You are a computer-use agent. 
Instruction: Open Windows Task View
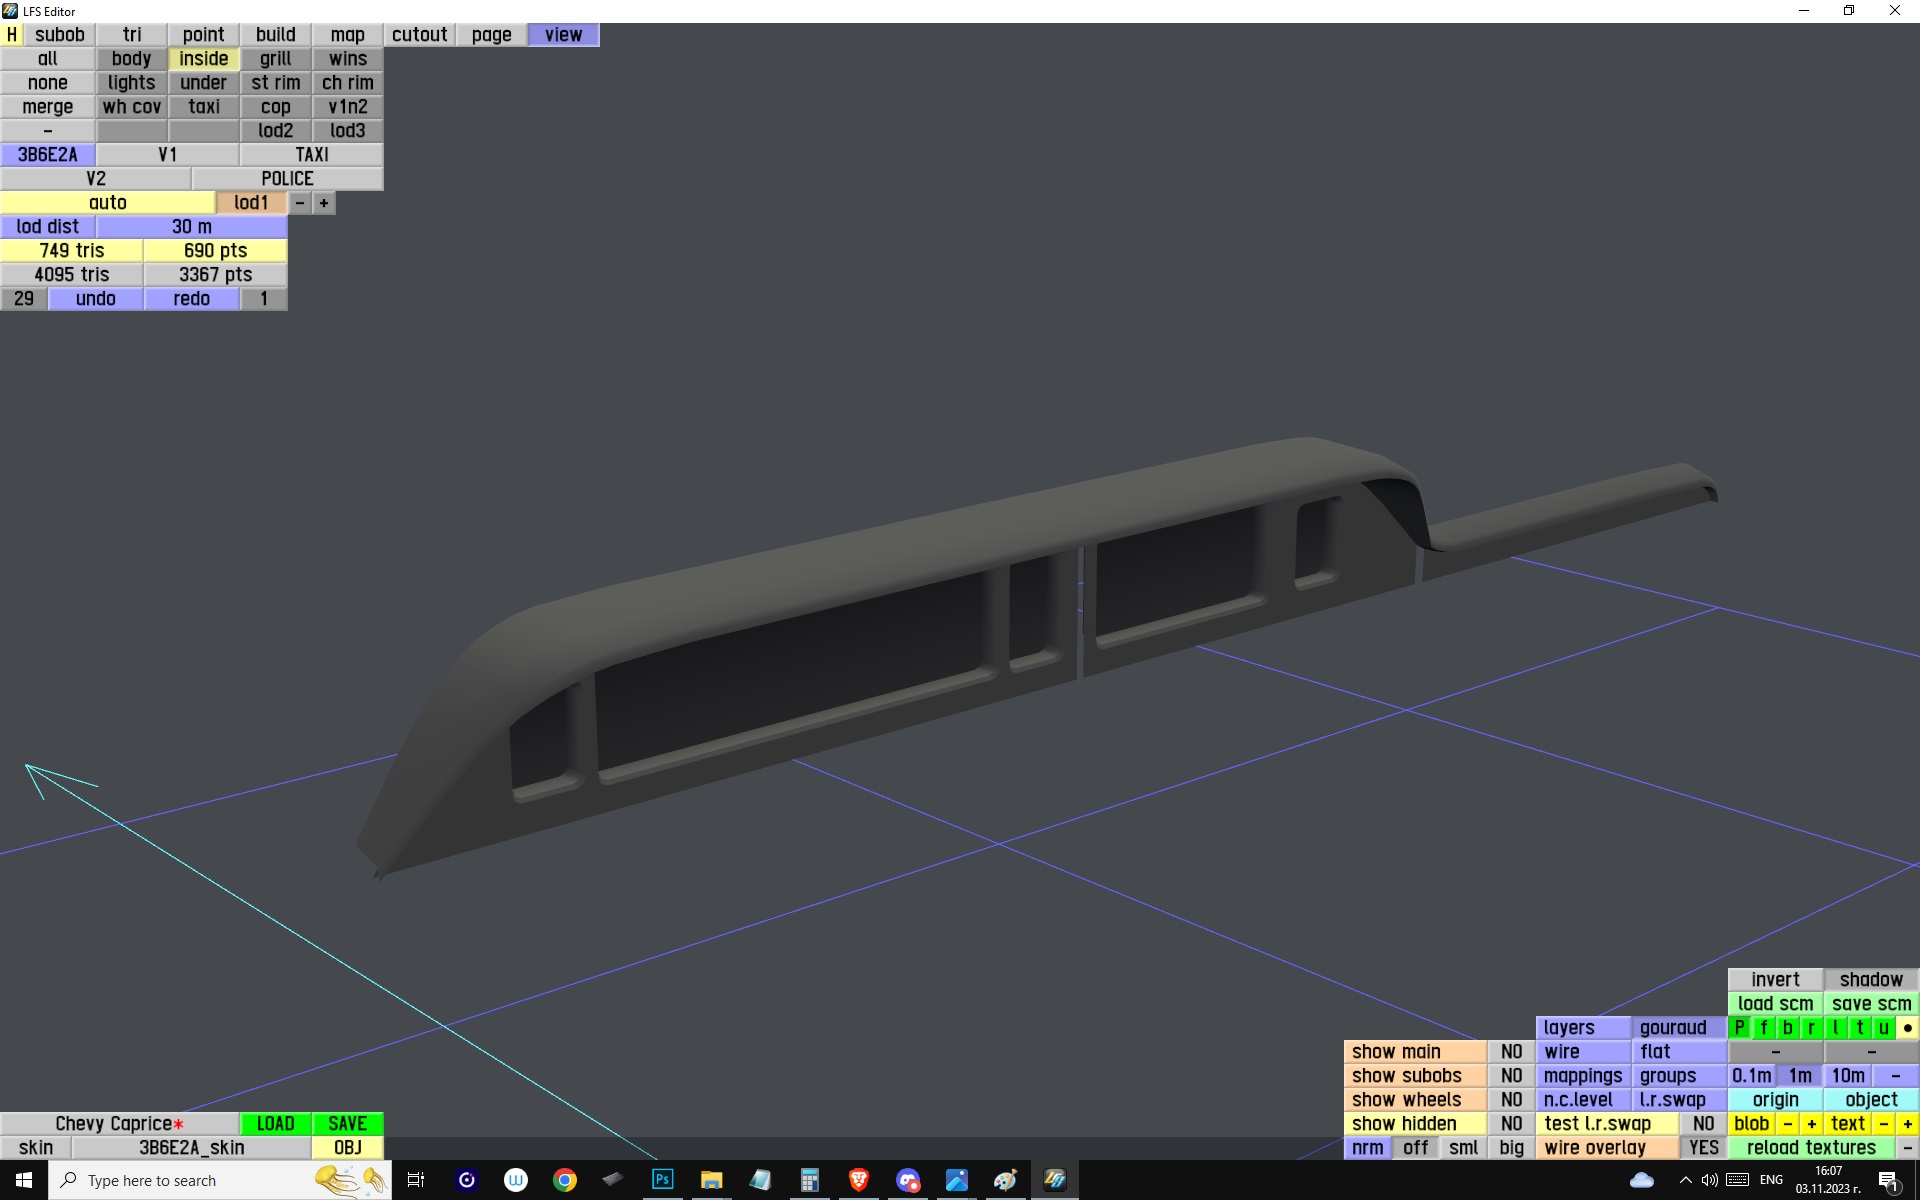click(x=416, y=1180)
